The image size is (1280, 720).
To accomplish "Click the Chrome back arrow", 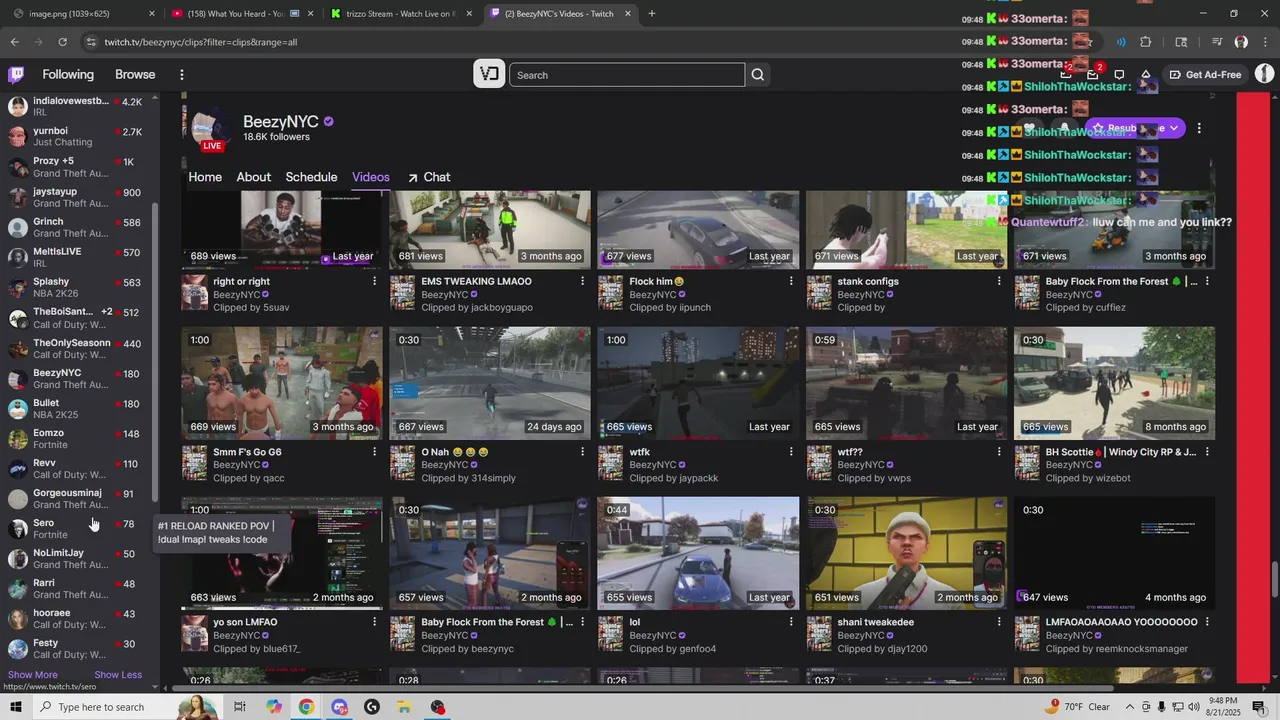I will 14,42.
